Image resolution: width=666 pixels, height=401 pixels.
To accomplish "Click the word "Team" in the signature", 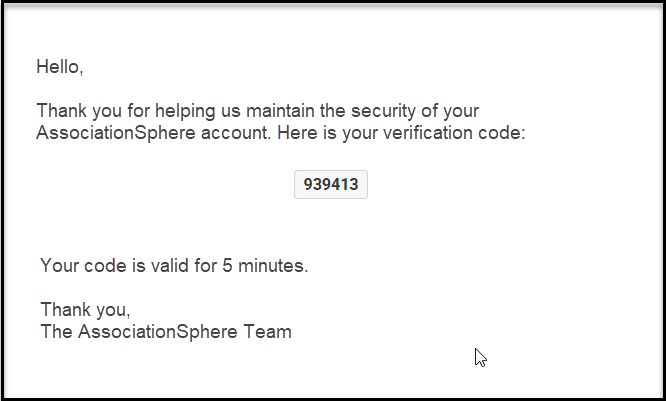I will (x=268, y=332).
